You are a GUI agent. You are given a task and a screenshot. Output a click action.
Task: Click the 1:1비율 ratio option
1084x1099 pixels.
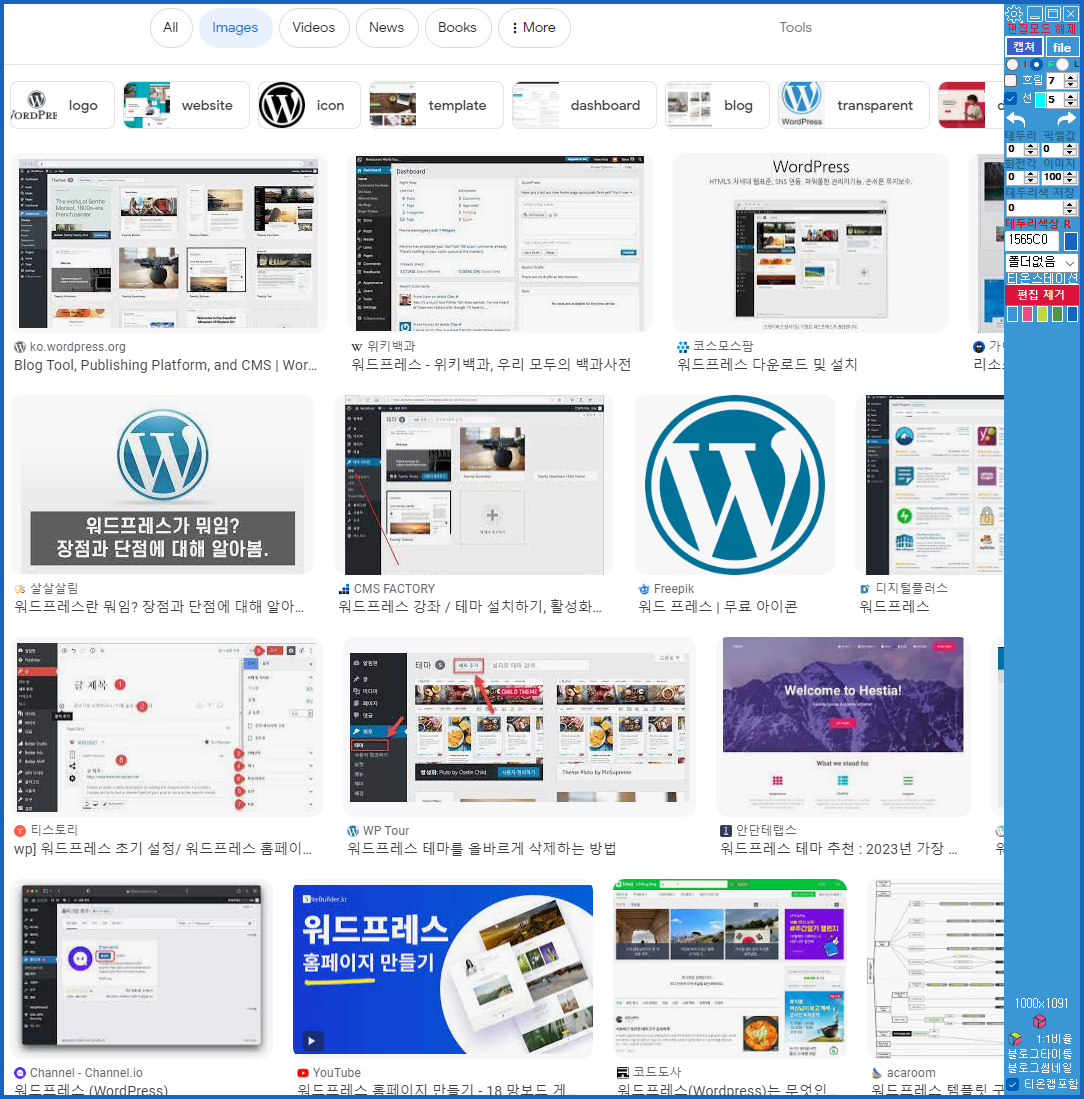1054,1039
